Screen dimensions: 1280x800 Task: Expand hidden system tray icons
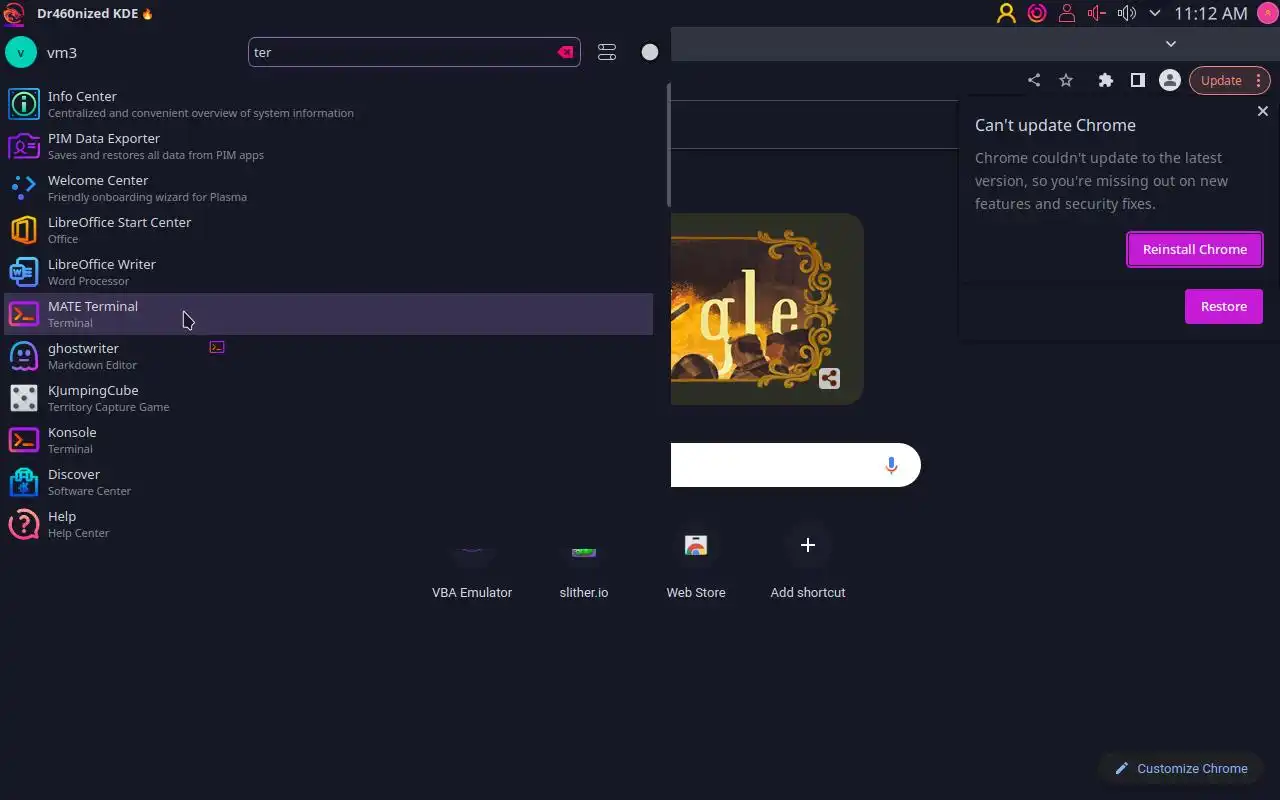point(1155,13)
